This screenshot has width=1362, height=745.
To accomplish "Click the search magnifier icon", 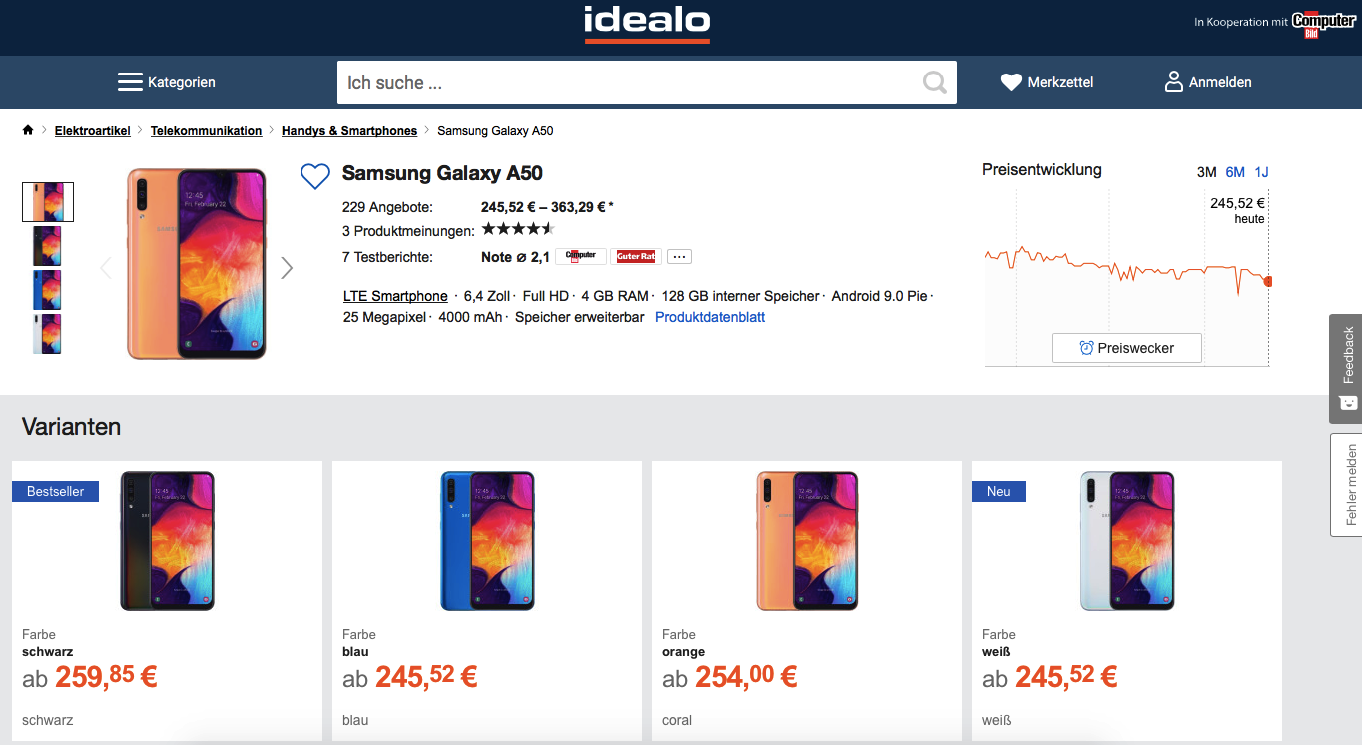I will pyautogui.click(x=934, y=82).
